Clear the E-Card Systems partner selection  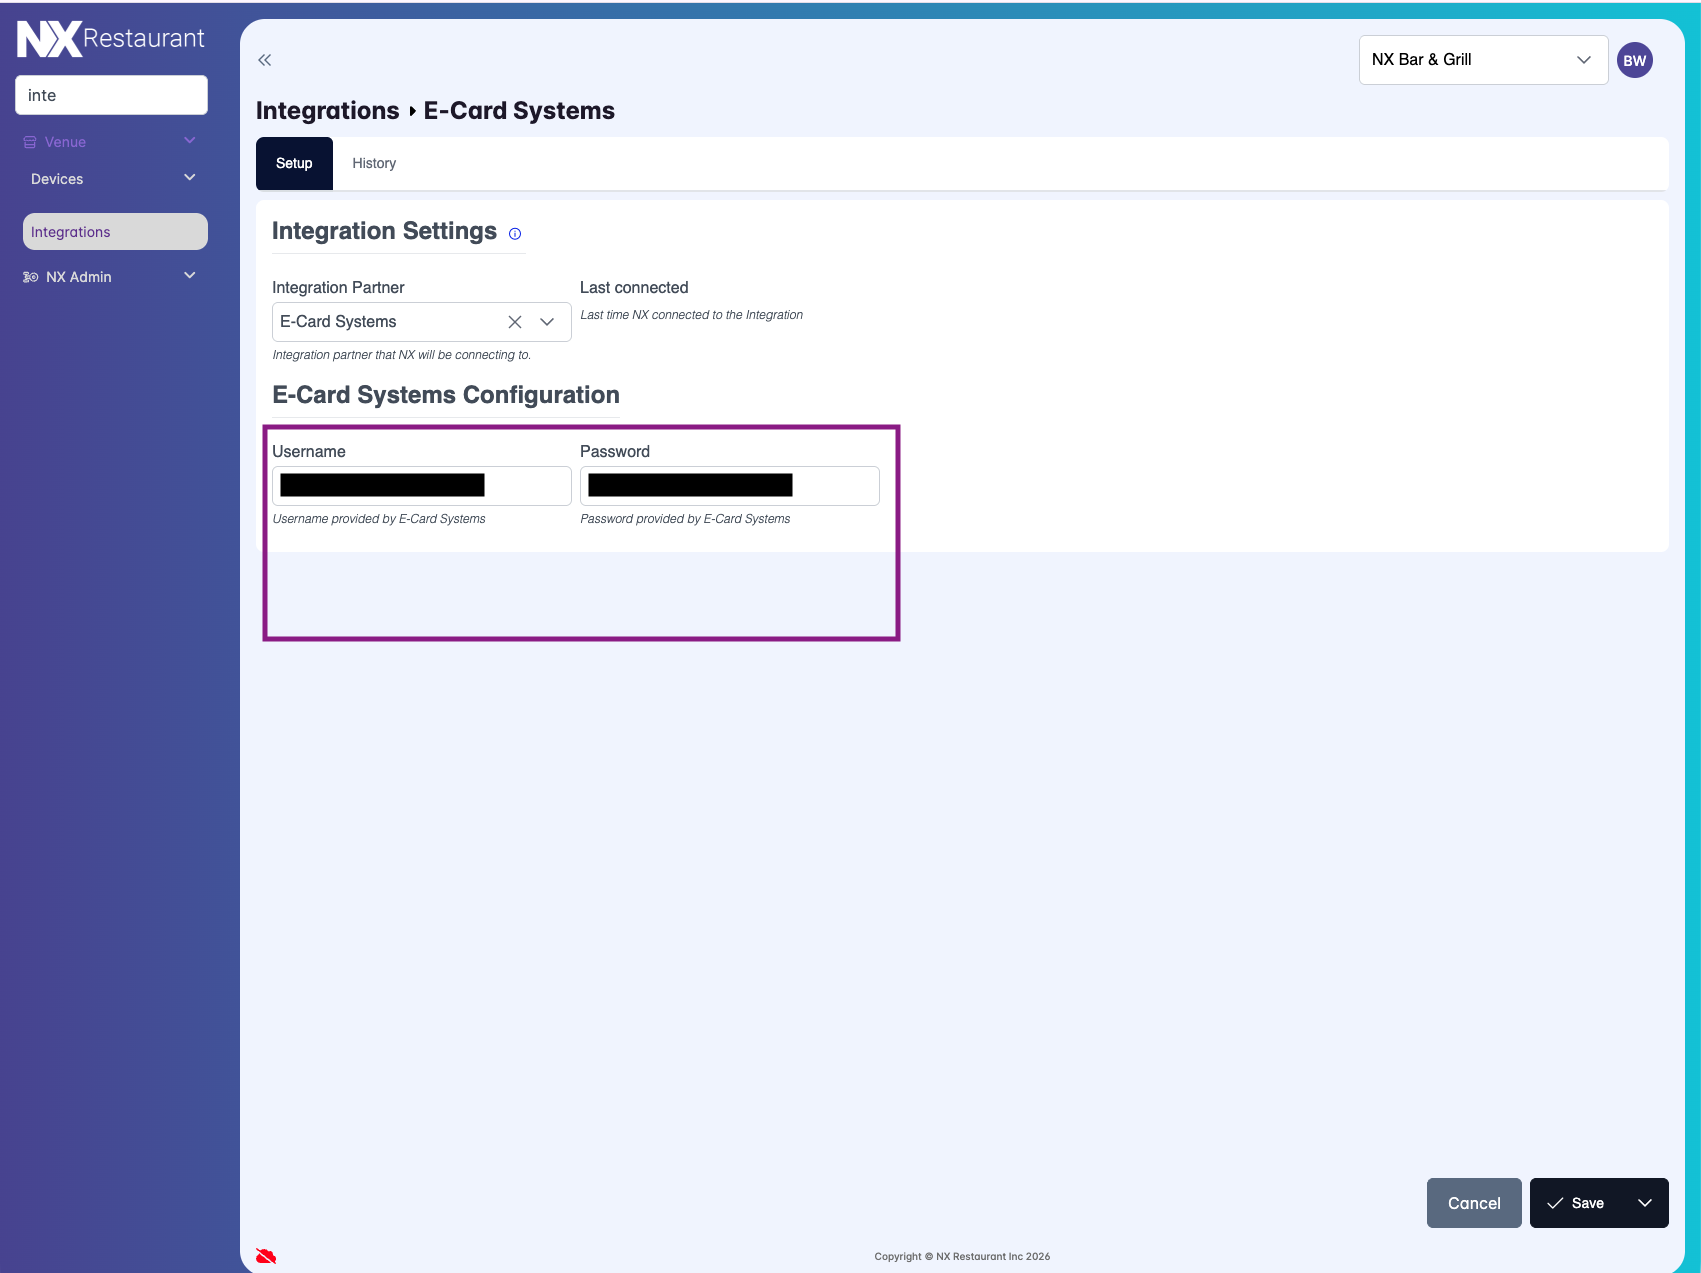tap(515, 322)
